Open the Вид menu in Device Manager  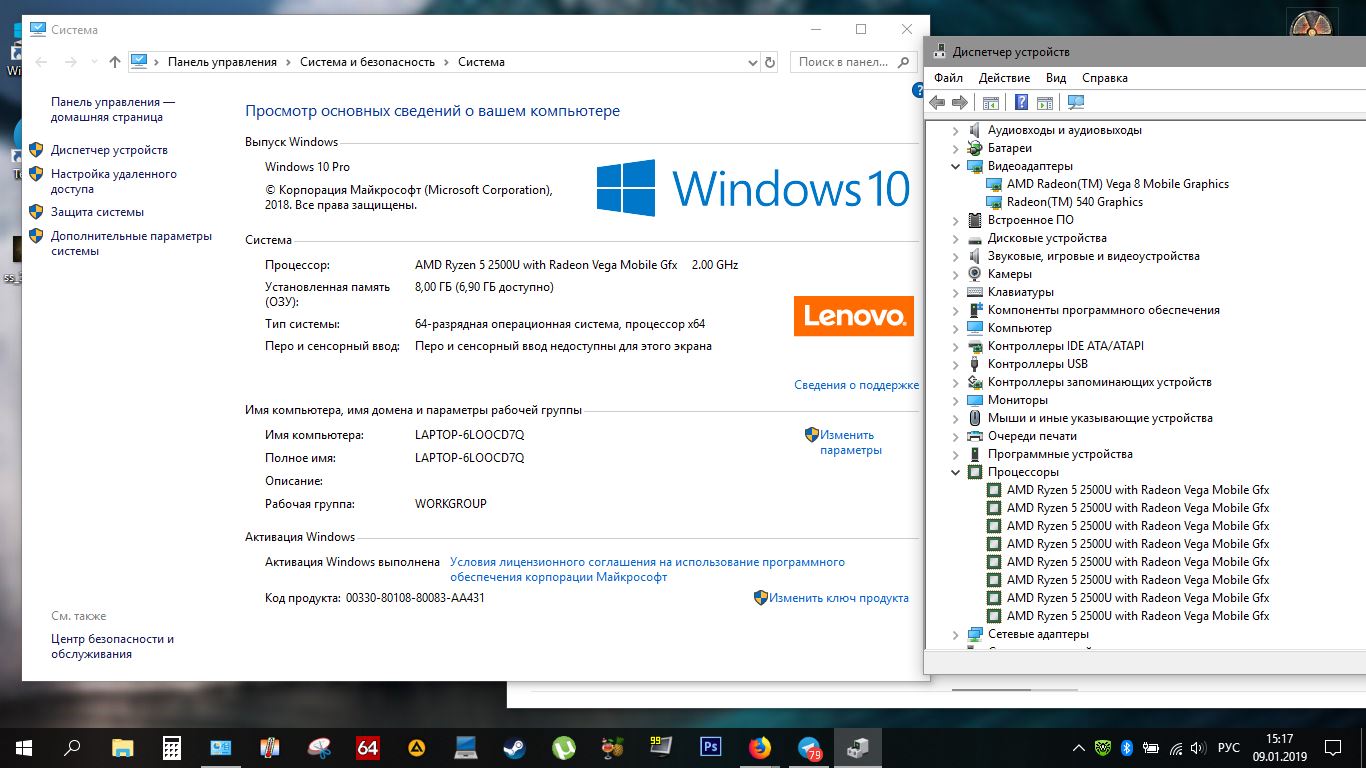[1056, 78]
